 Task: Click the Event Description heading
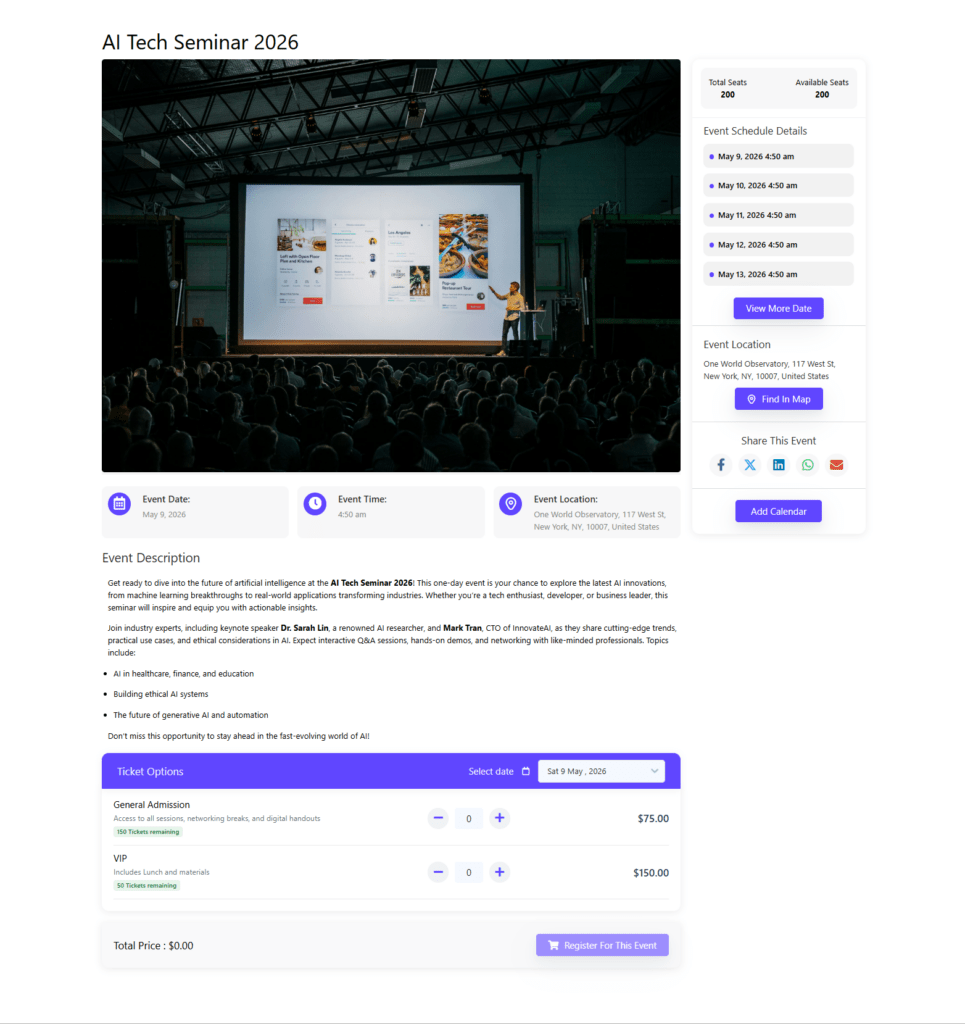tap(151, 558)
